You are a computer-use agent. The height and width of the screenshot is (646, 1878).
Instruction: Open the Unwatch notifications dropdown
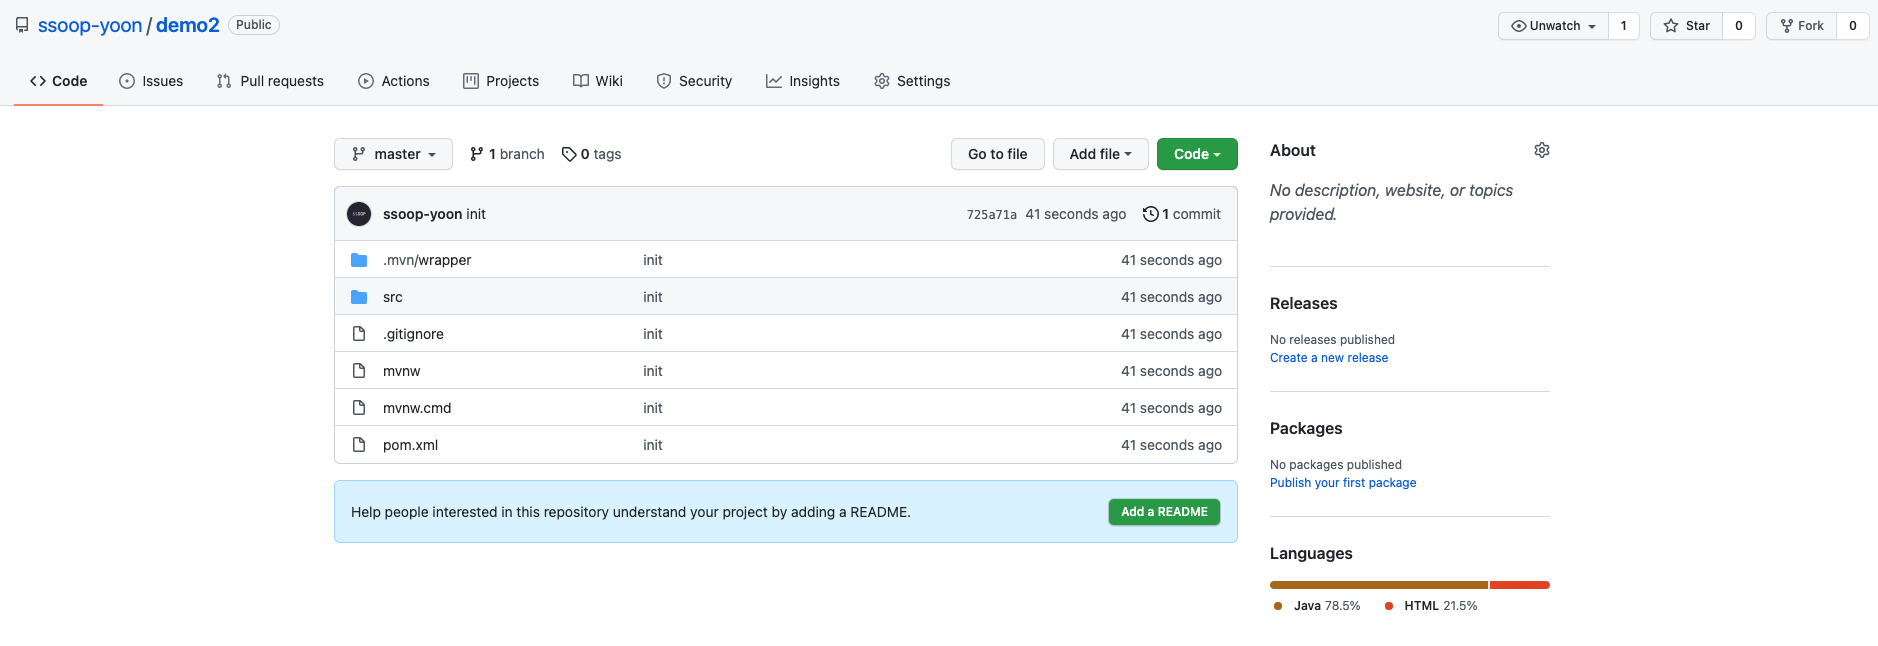click(1553, 26)
